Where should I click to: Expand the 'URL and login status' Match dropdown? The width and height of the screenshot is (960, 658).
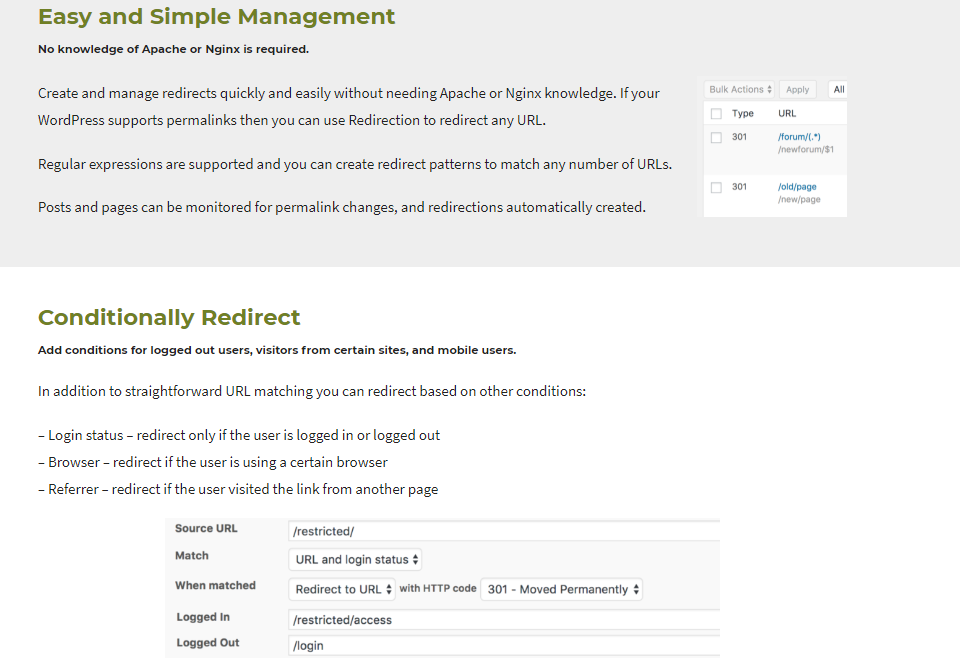(x=357, y=560)
